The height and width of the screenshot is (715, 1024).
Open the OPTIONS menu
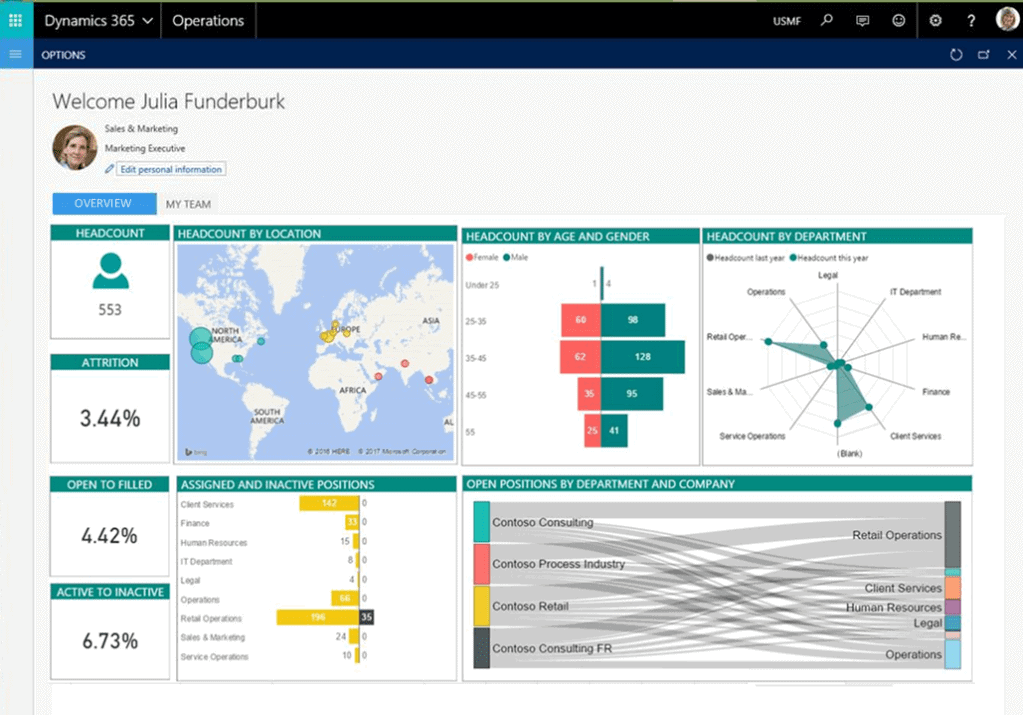coord(63,55)
